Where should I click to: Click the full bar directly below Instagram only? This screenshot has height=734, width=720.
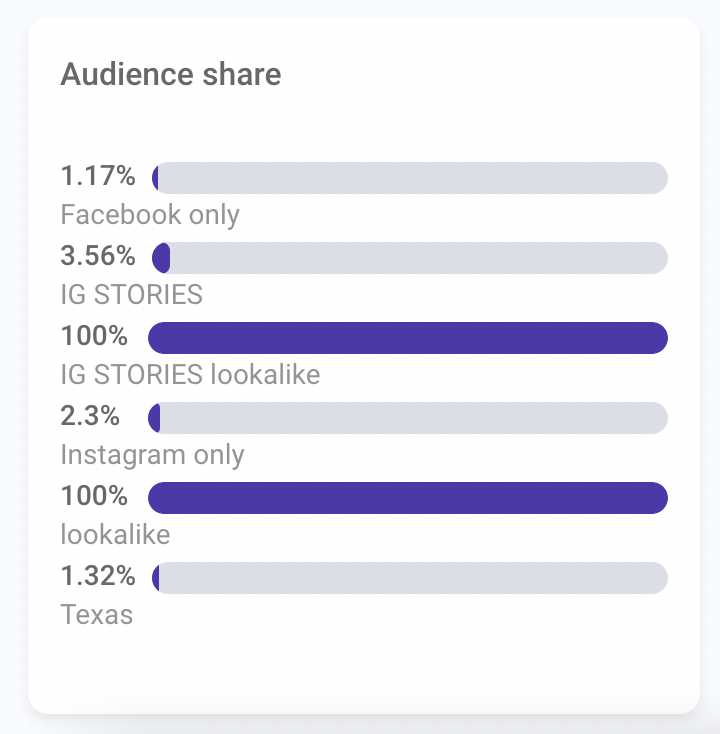click(x=408, y=497)
